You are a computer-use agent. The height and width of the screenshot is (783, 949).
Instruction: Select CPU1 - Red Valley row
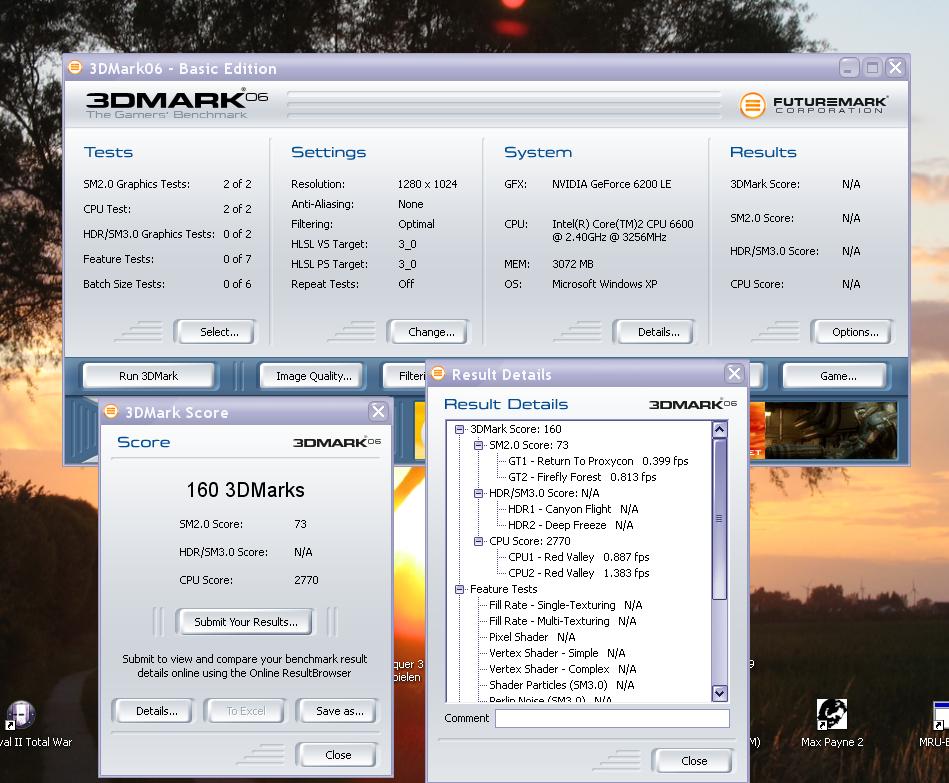(579, 557)
